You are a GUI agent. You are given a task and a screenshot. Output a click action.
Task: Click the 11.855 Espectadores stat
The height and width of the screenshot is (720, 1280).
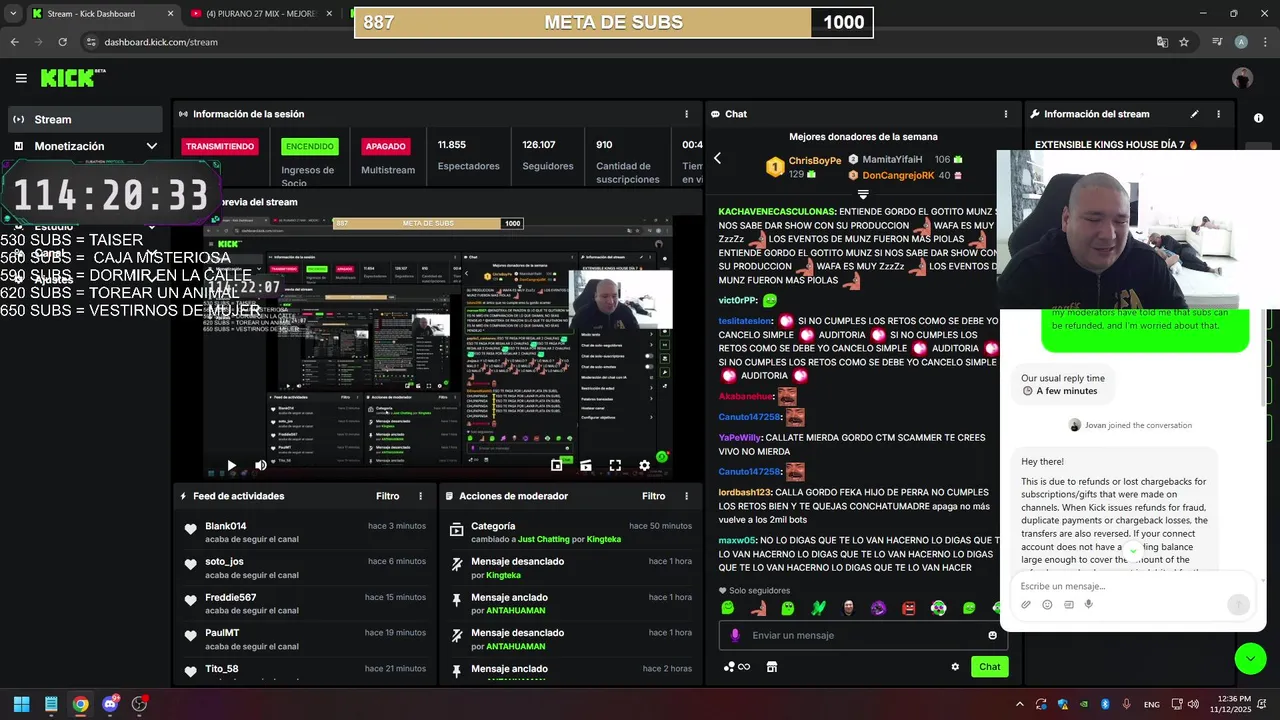point(468,154)
